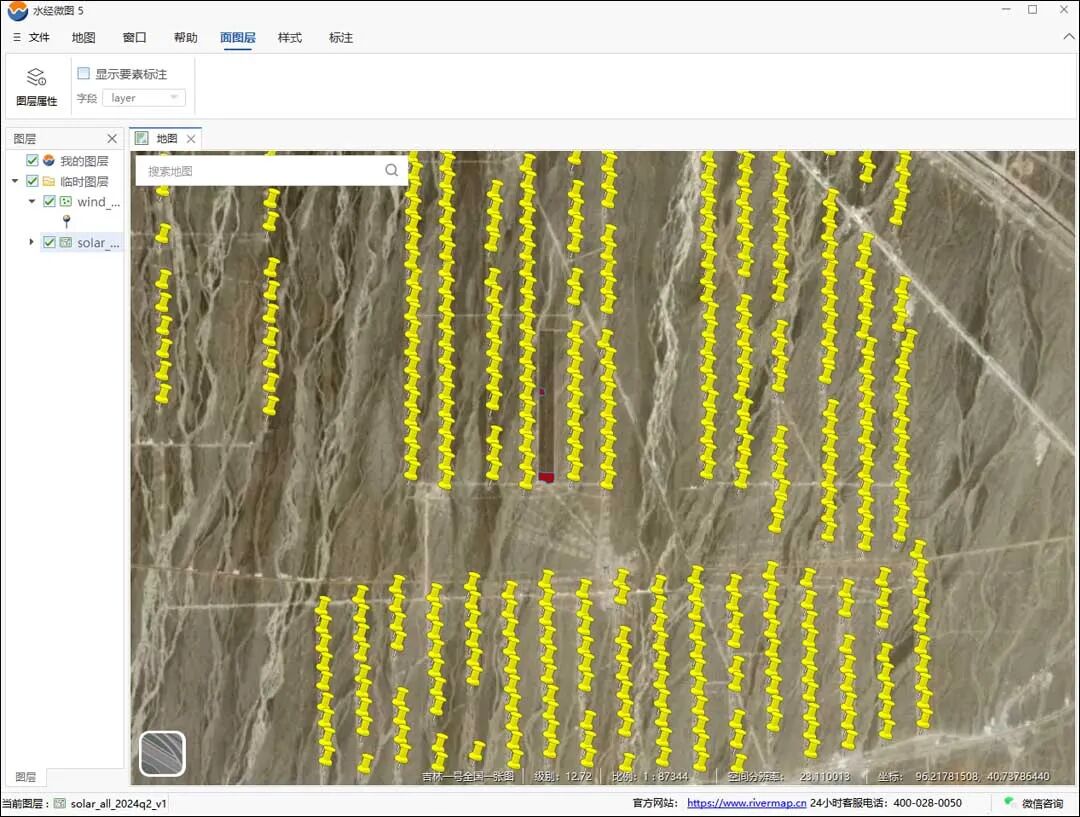Select 我的图层 label in layer tree
Image resolution: width=1080 pixels, height=817 pixels.
click(x=84, y=161)
